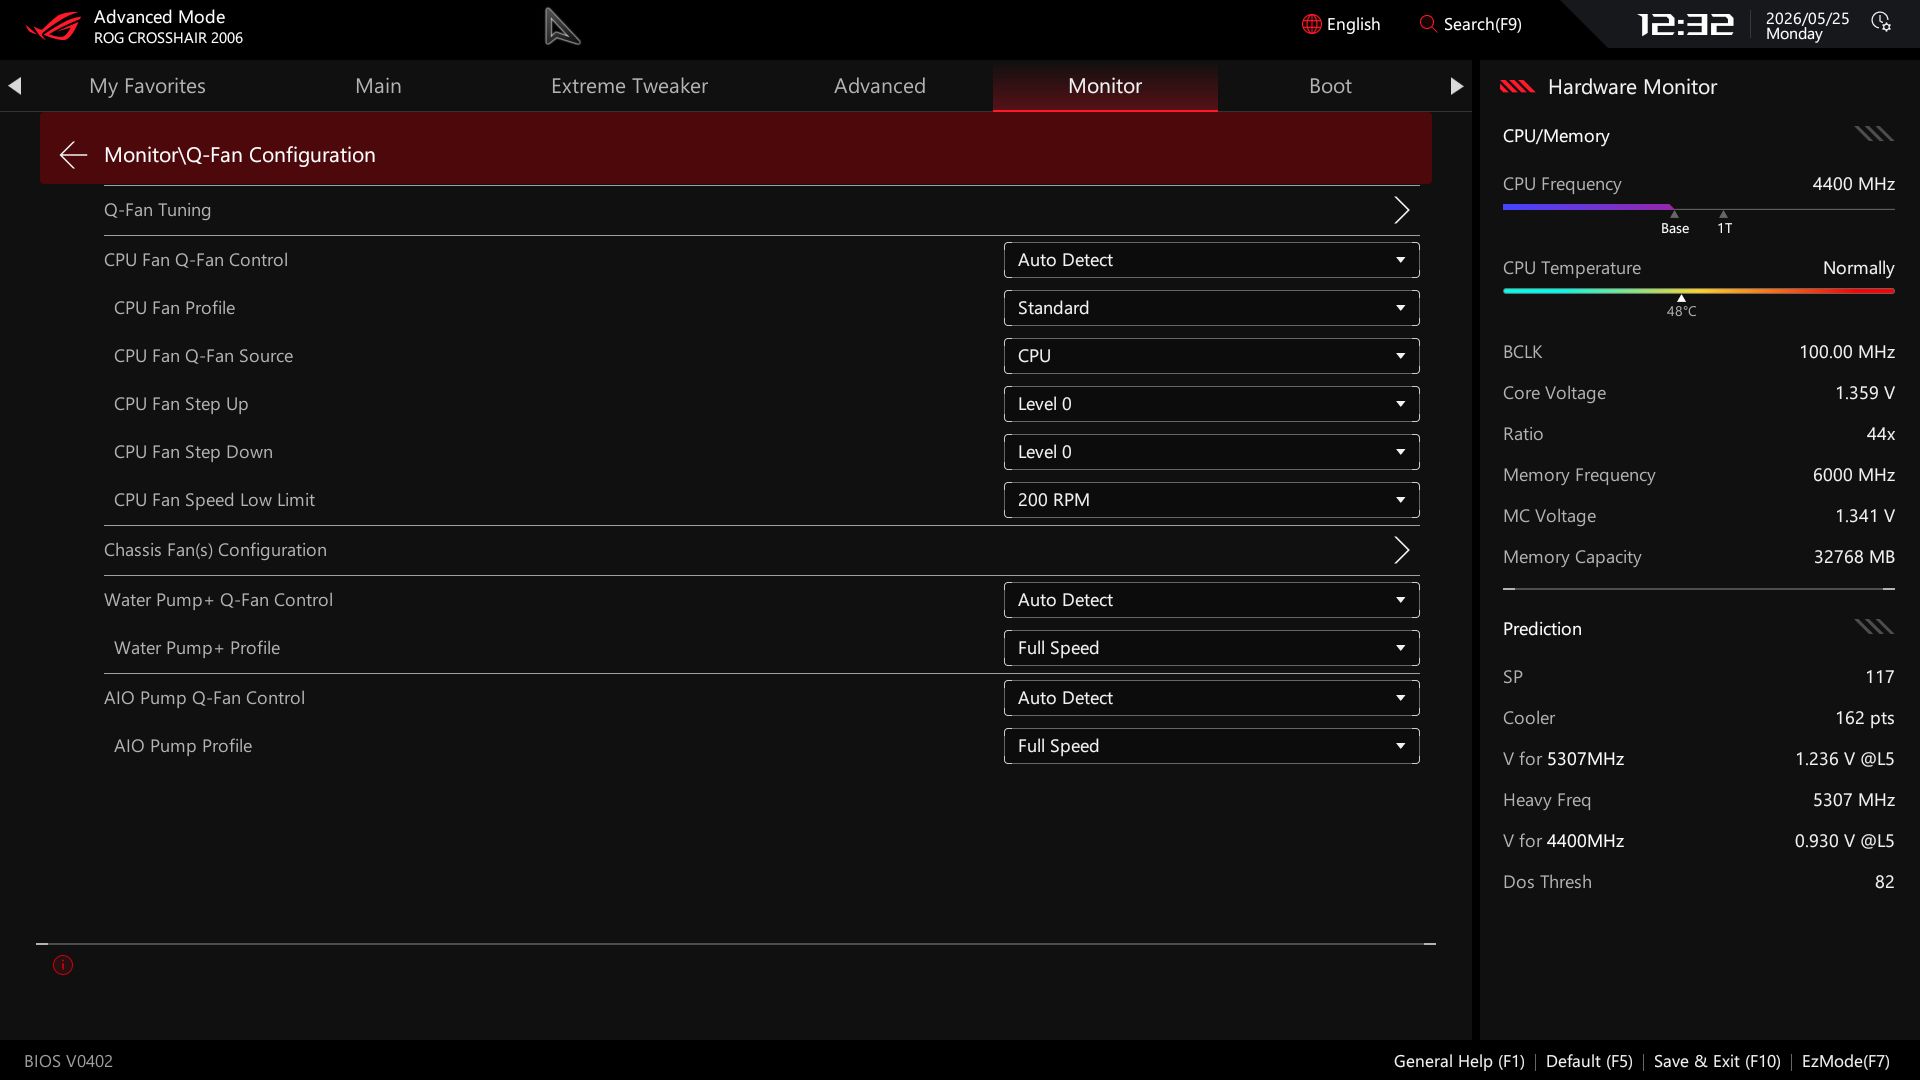Click CPU Fan Profile label
This screenshot has width=1920, height=1080.
(x=174, y=308)
